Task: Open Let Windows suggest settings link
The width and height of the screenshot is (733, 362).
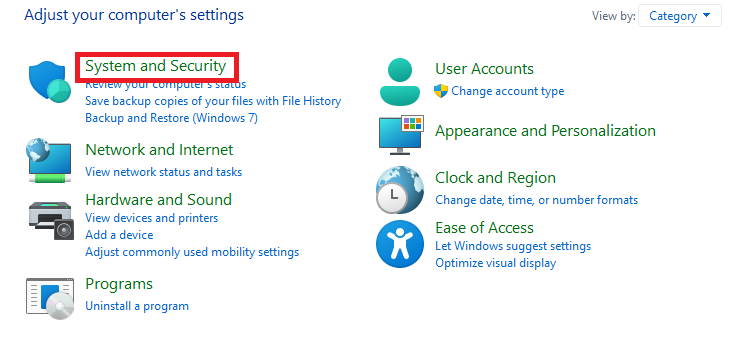Action: pyautogui.click(x=513, y=246)
